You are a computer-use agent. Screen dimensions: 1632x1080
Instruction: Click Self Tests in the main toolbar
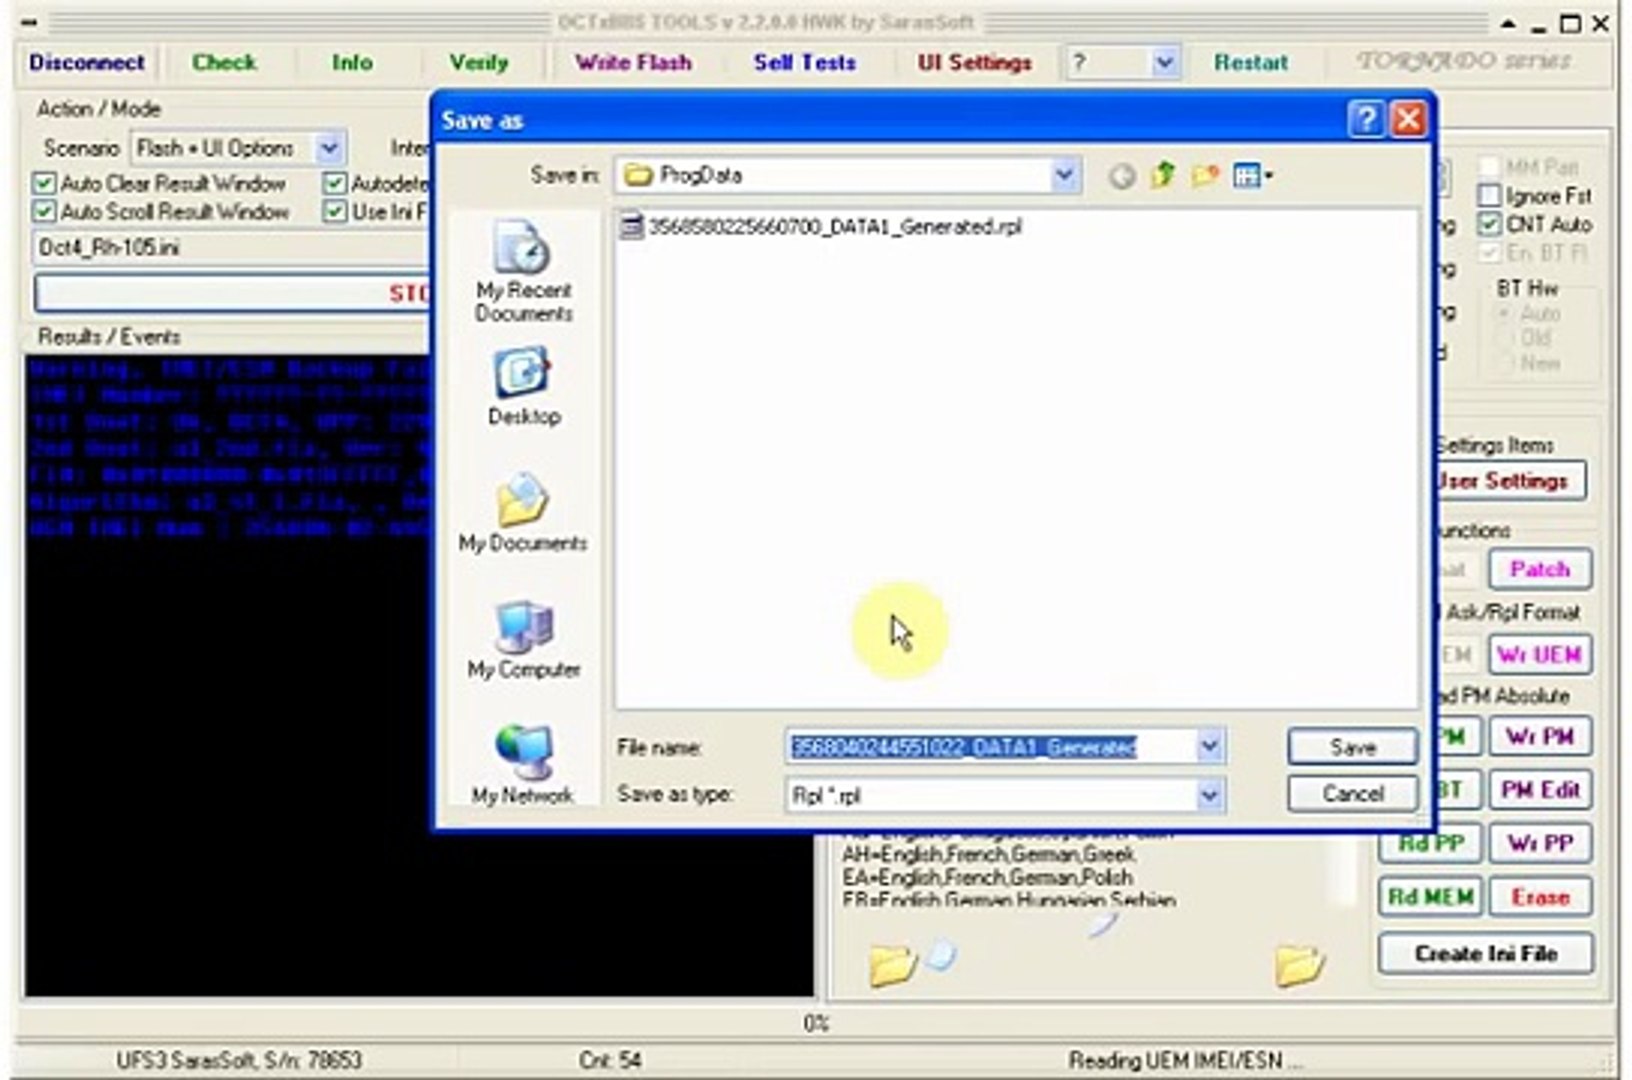click(x=805, y=63)
